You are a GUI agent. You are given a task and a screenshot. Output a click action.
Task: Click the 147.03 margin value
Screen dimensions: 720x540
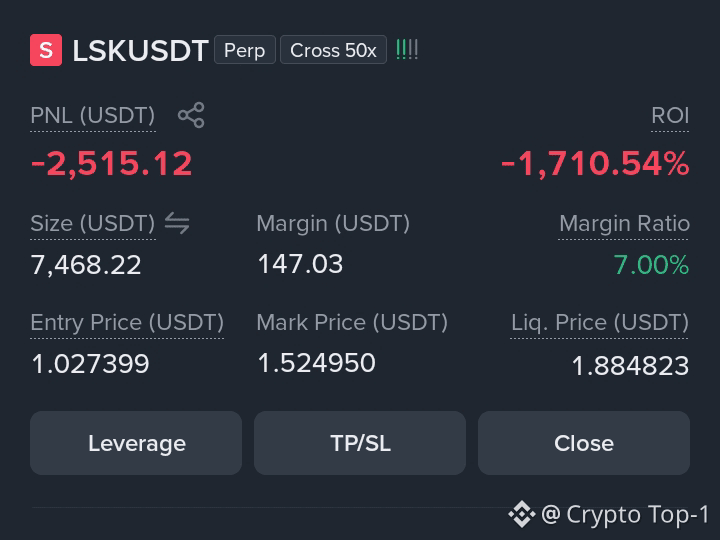[x=300, y=264]
